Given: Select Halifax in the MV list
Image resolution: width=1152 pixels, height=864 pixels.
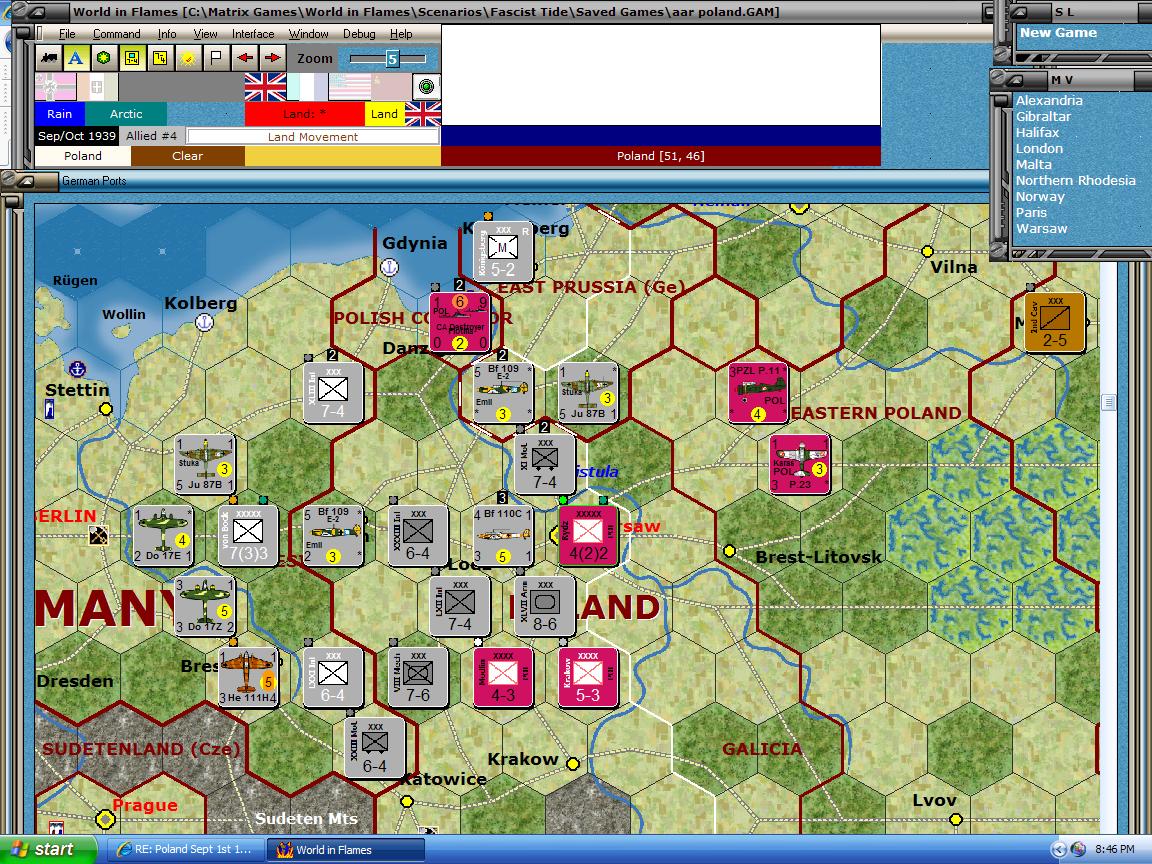Looking at the screenshot, I should pos(1037,132).
